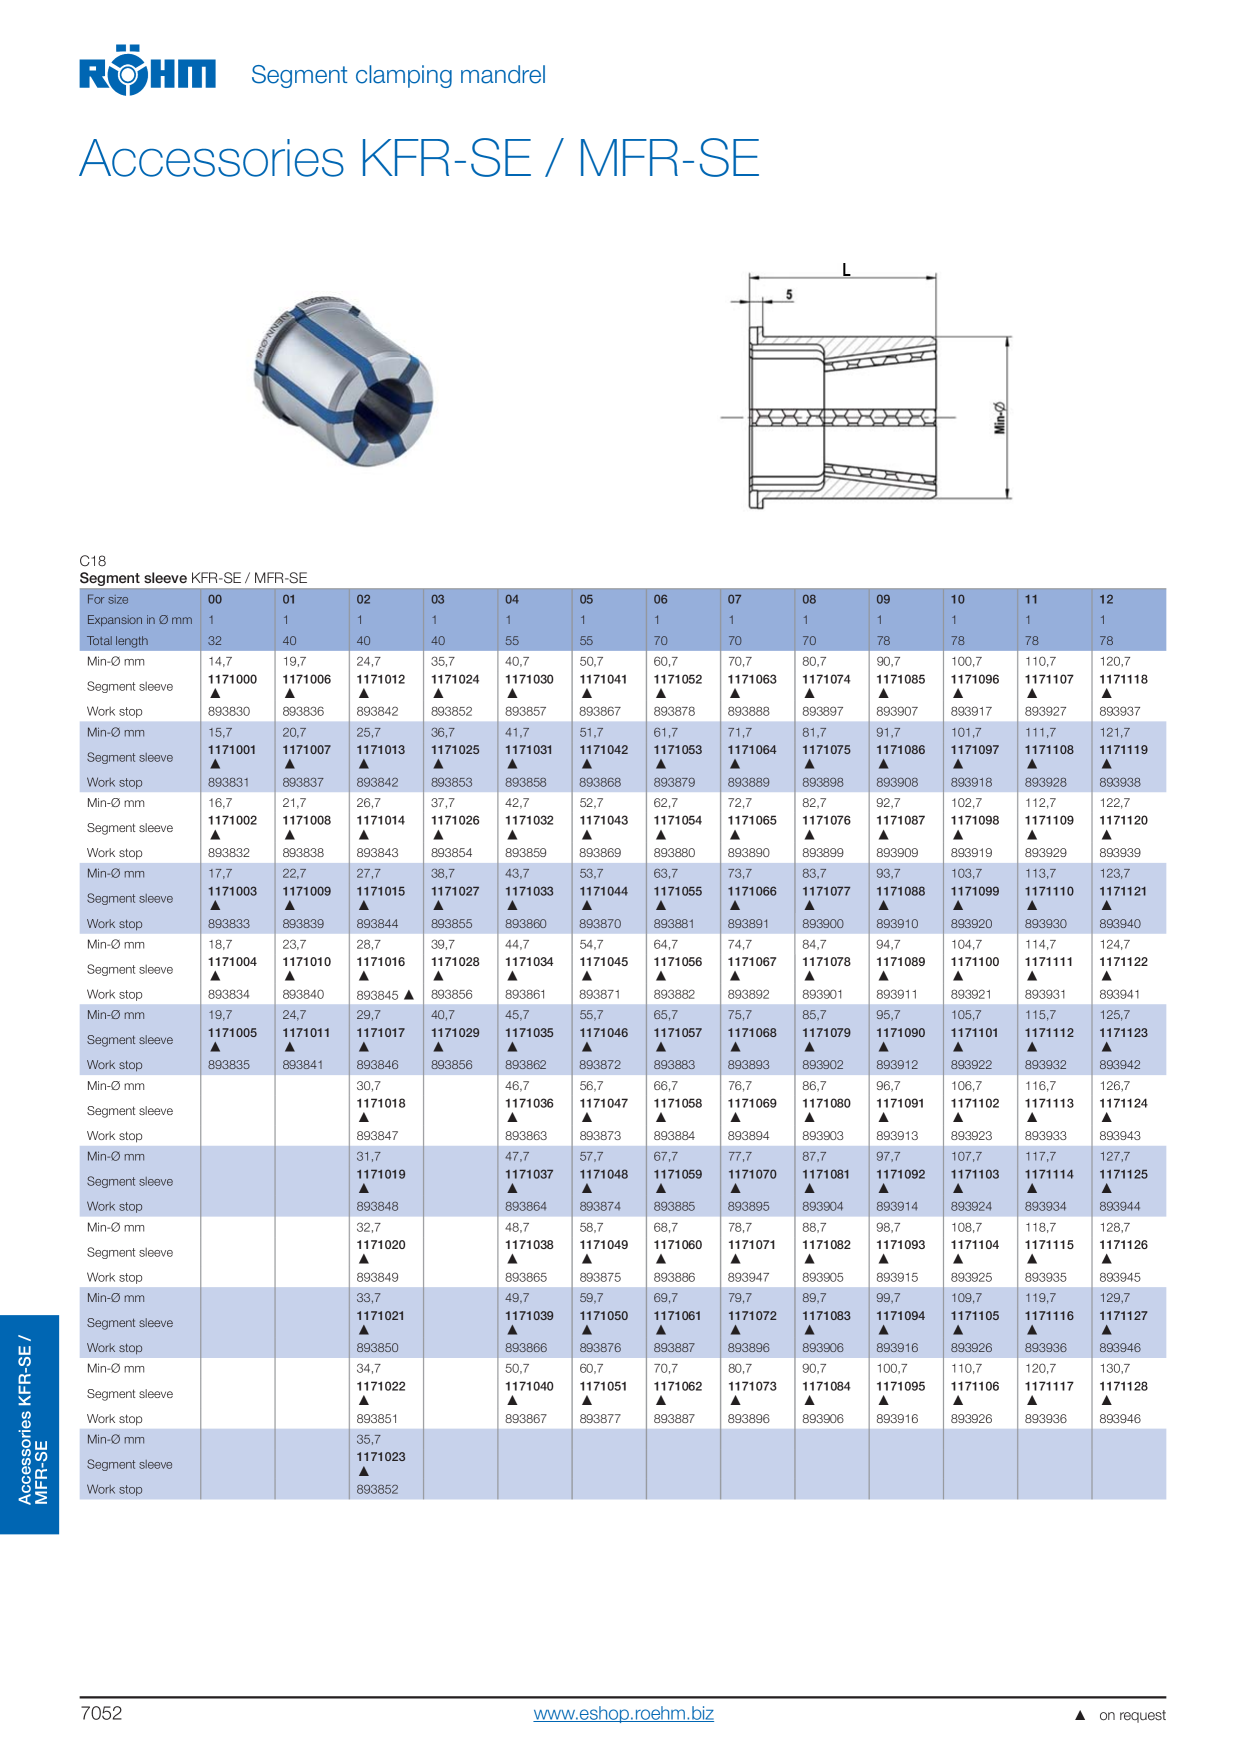Select size column header "08"
The width and height of the screenshot is (1240, 1754).
pos(809,600)
